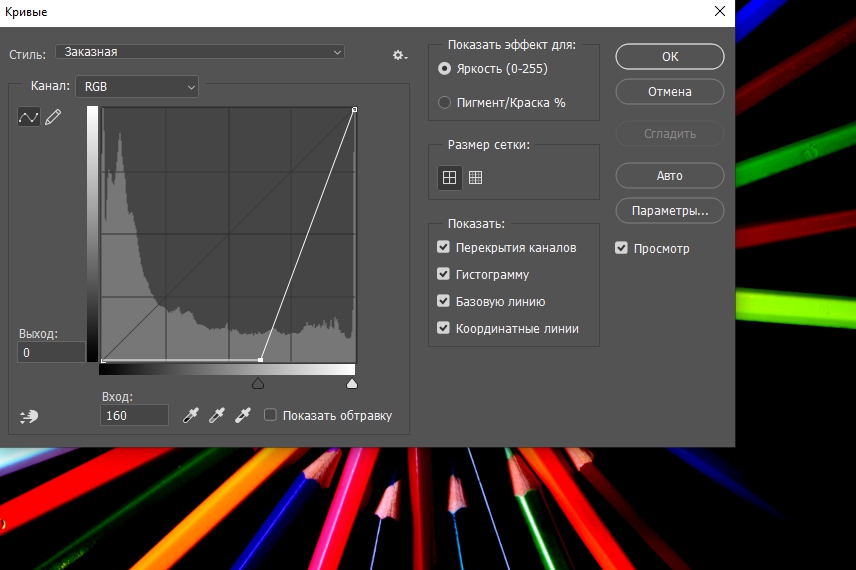Viewport: 856px width, 570px height.
Task: Toggle Гистограмму checkbox
Action: 443,274
